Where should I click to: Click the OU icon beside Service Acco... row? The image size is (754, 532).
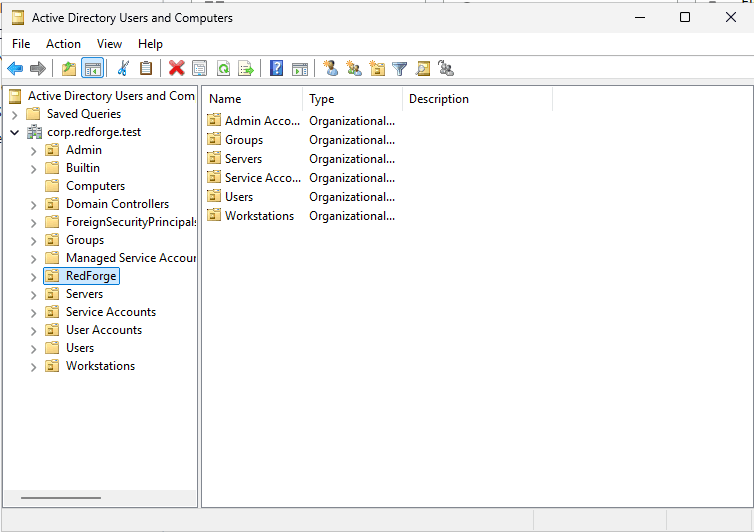click(214, 177)
